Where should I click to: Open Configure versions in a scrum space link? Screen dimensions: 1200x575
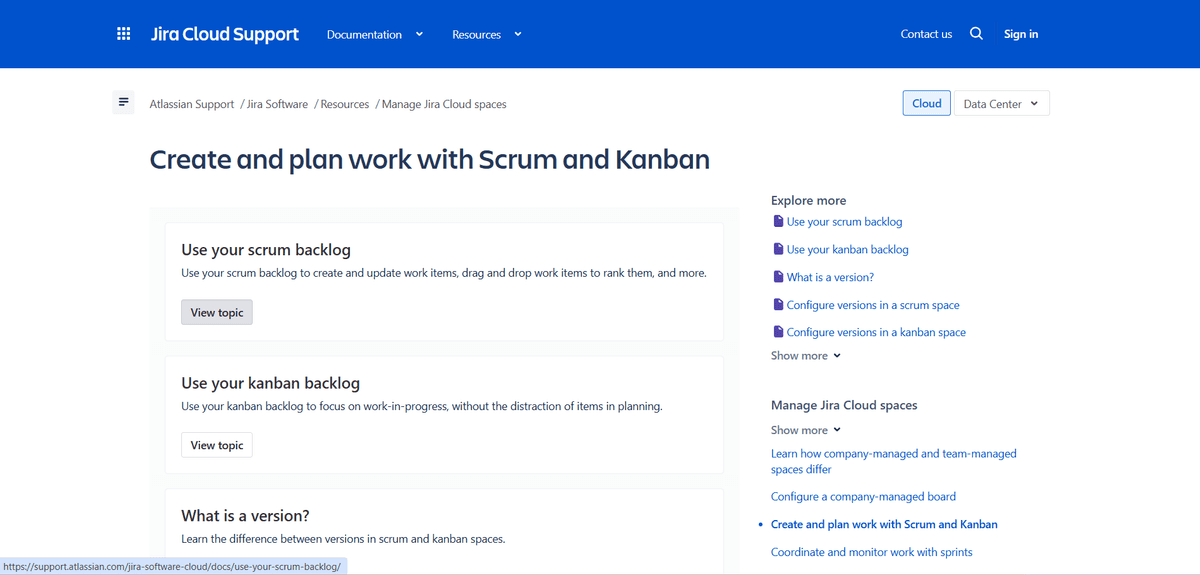873,305
